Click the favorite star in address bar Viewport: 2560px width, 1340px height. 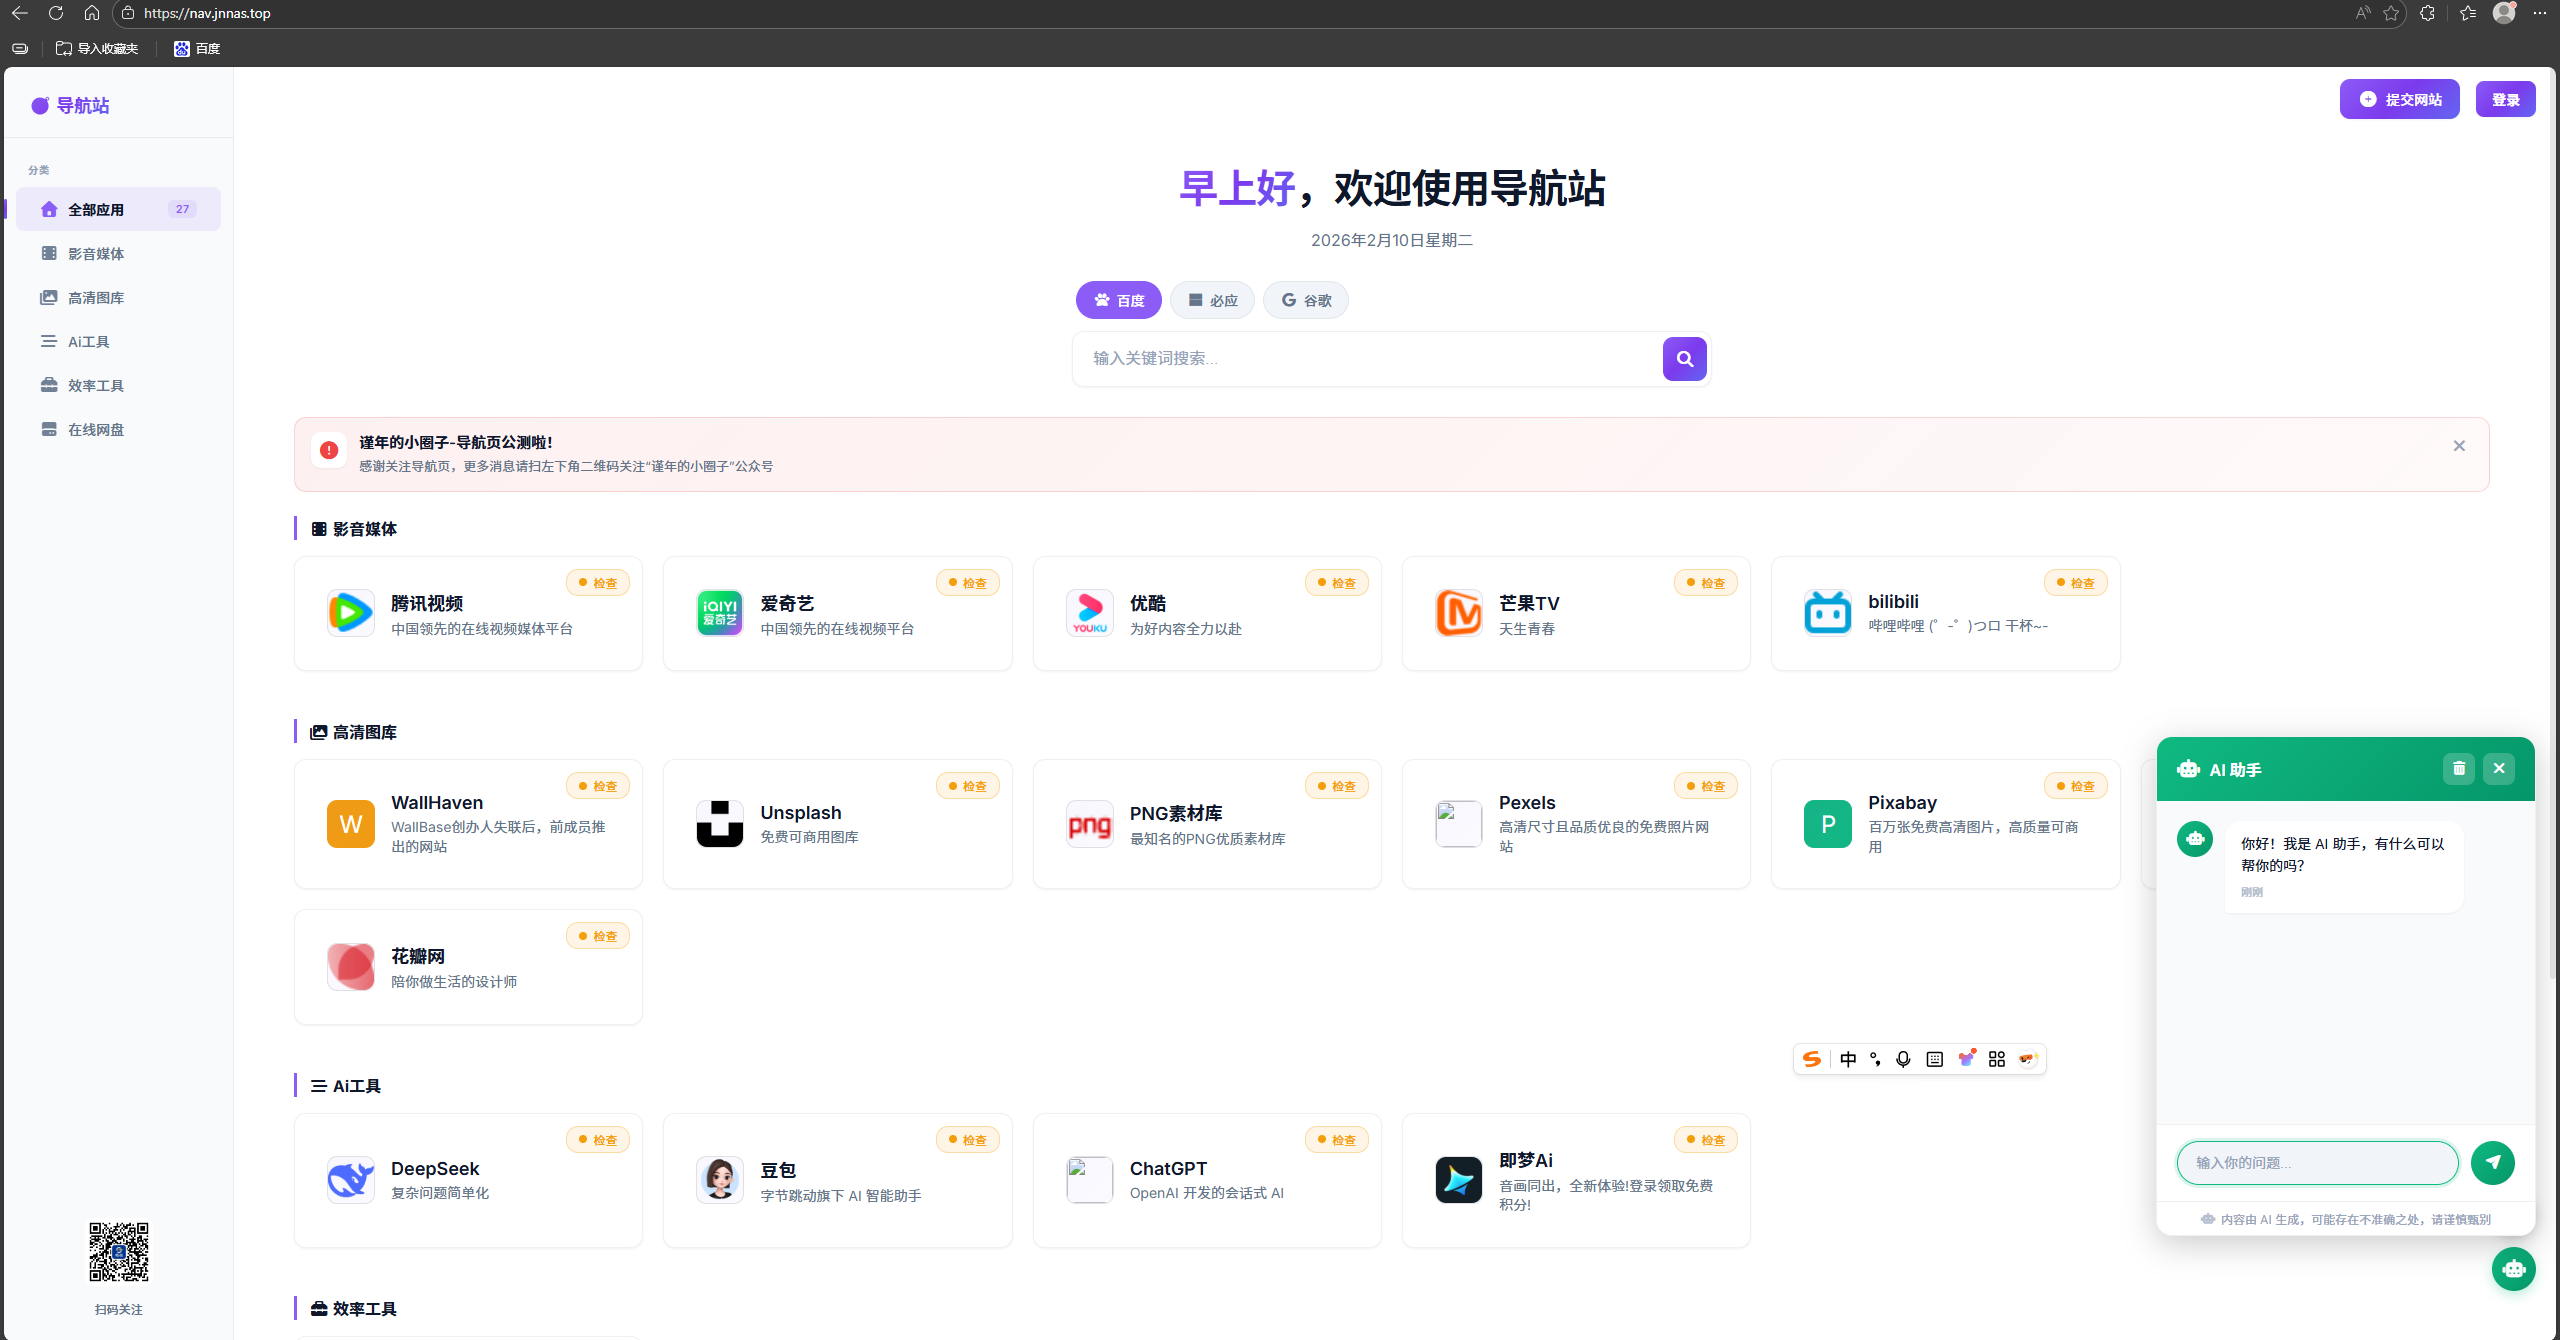(2391, 13)
